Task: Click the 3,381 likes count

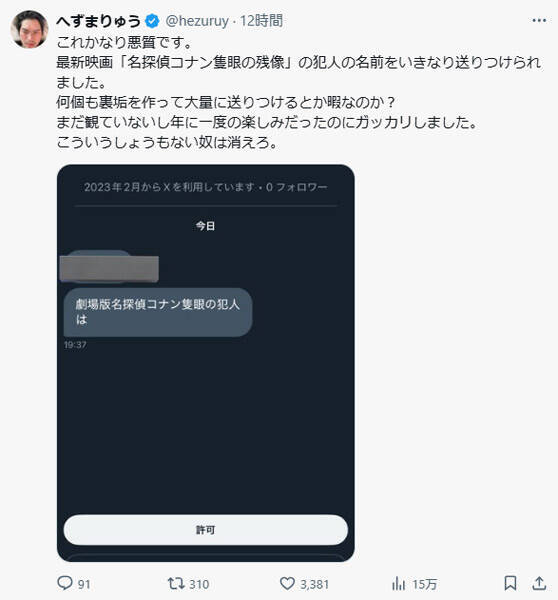Action: (314, 584)
